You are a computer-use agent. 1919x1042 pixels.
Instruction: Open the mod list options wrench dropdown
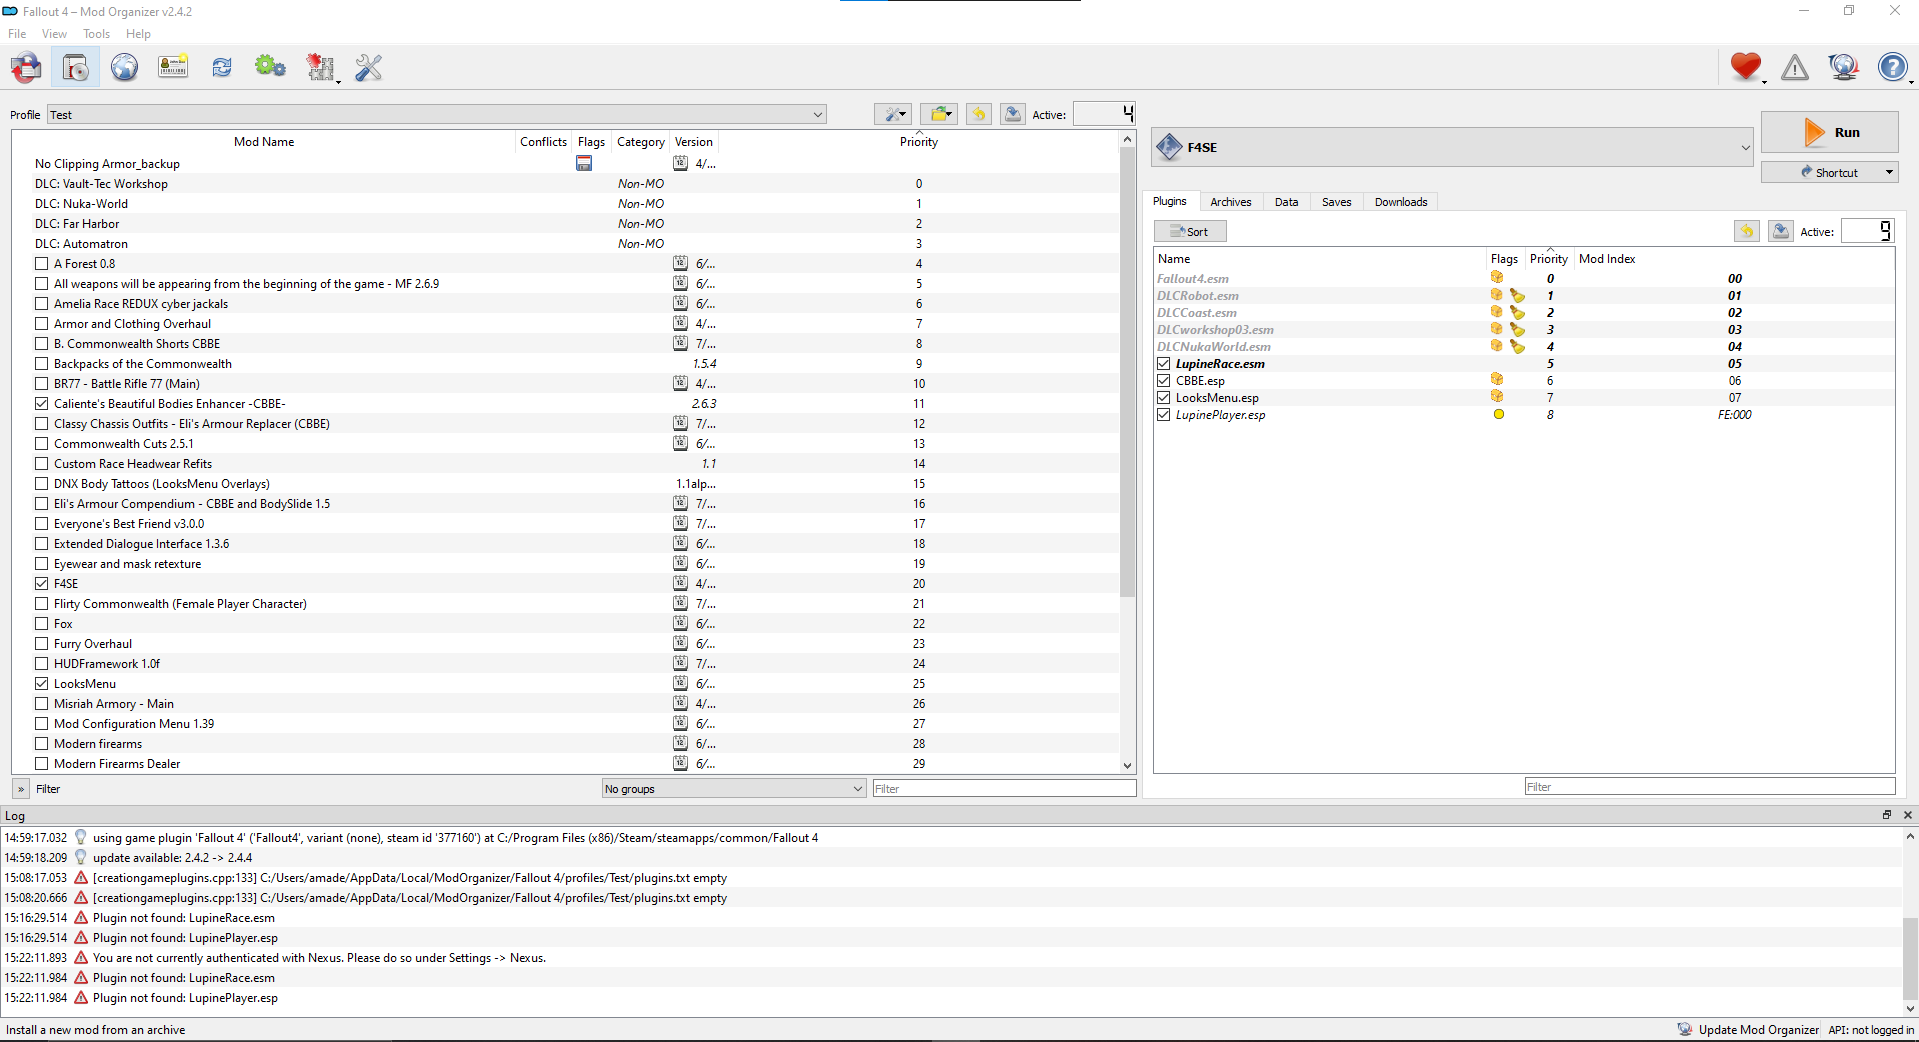click(892, 114)
